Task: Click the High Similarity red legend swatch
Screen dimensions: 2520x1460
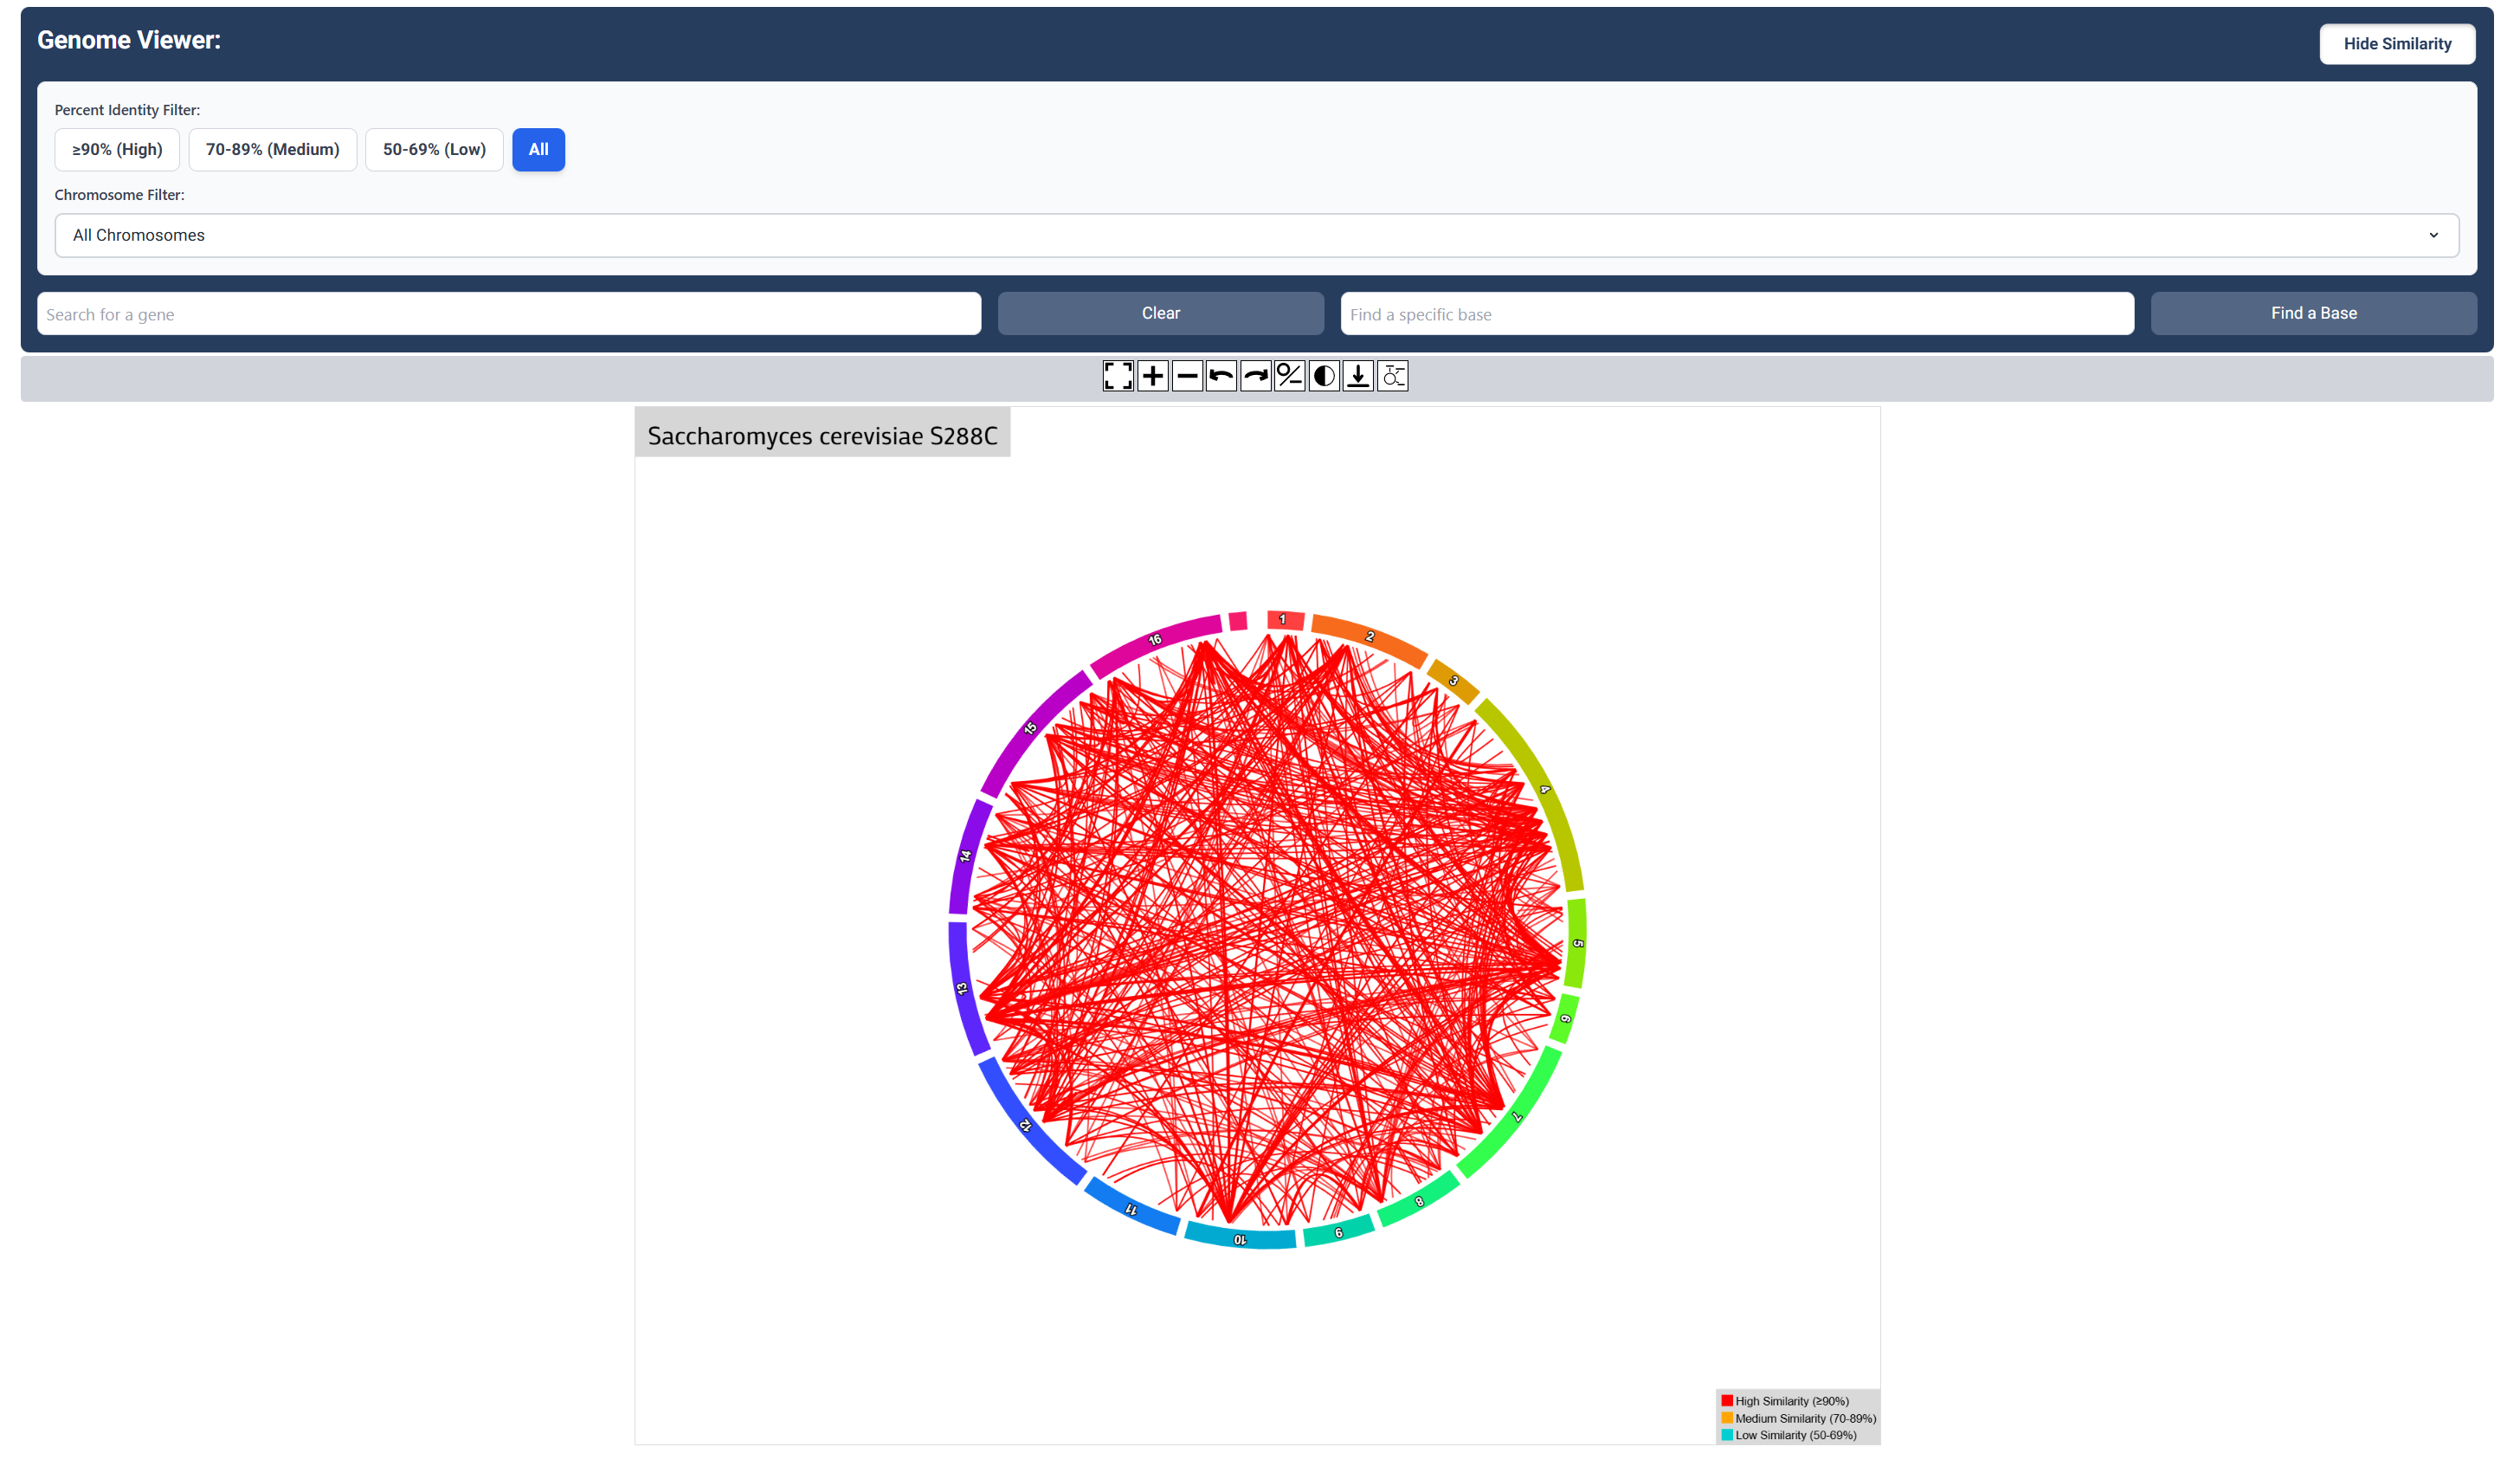Action: click(1726, 1400)
